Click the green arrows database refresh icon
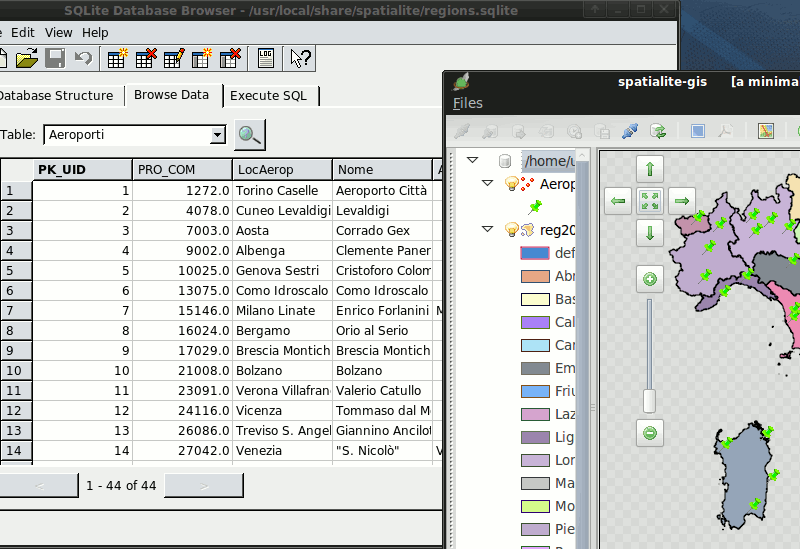 click(x=658, y=131)
